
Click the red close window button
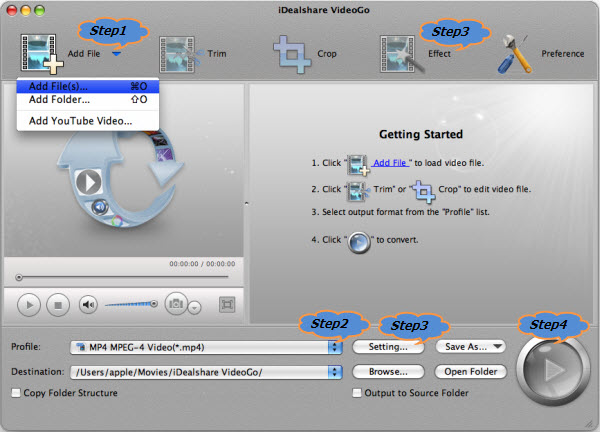pos(12,10)
